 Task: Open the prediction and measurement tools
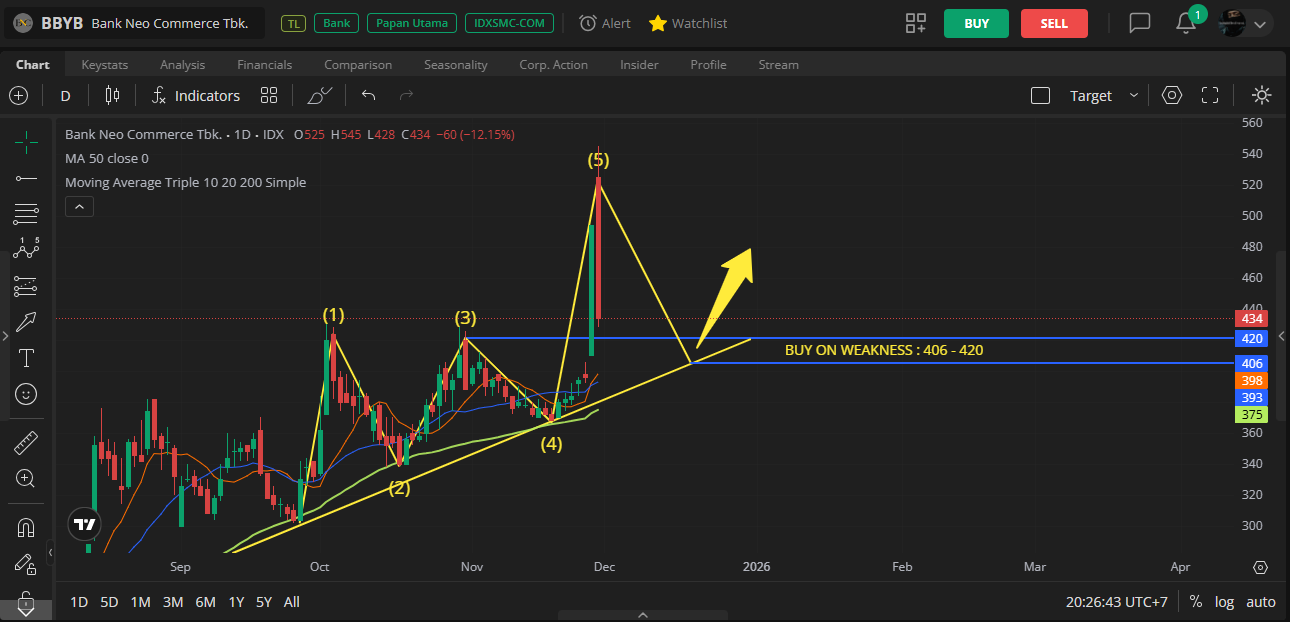(x=26, y=286)
